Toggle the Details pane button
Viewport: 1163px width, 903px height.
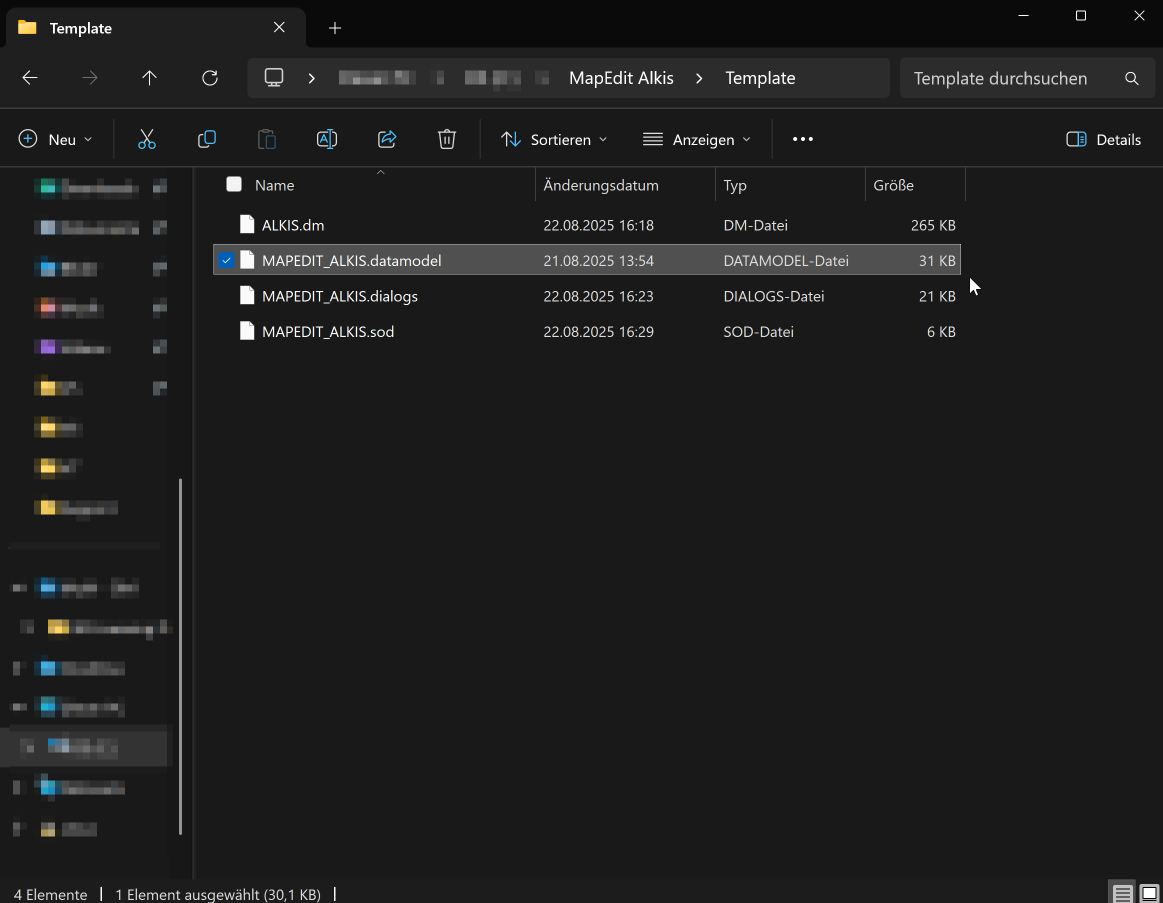(x=1104, y=139)
